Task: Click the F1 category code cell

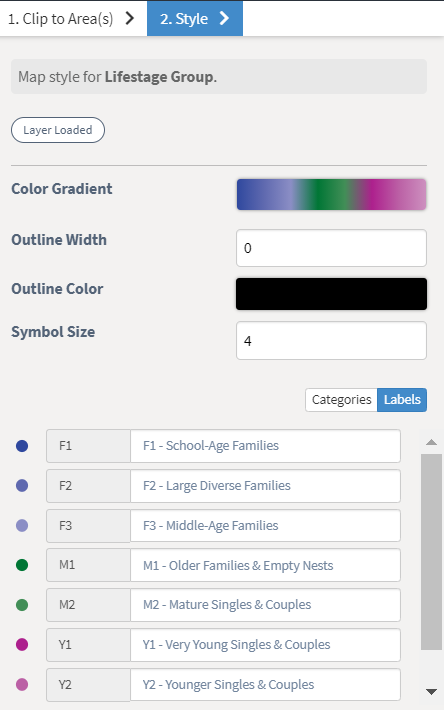Action: tap(88, 446)
